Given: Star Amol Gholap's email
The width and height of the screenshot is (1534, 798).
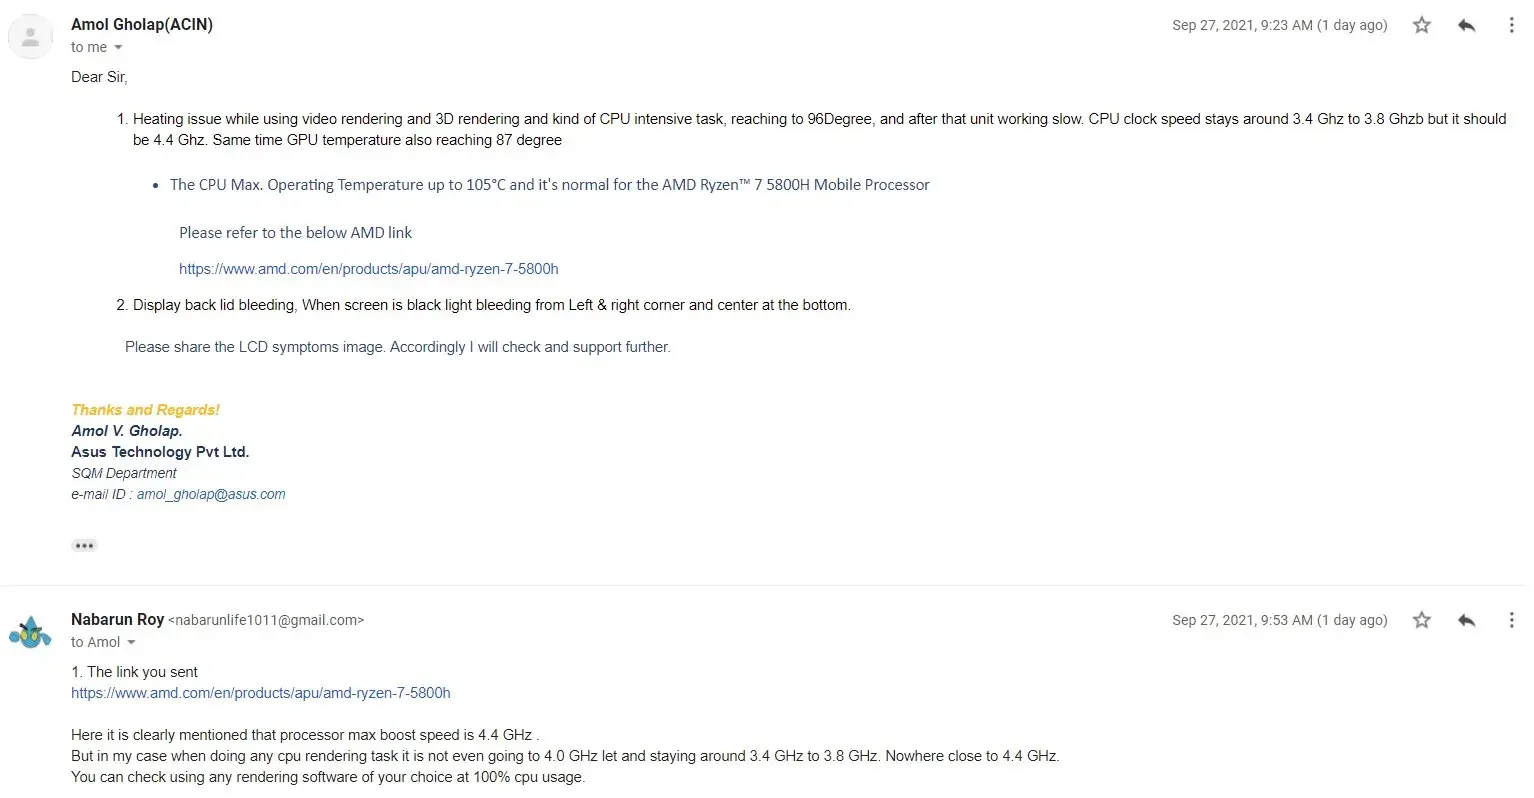Looking at the screenshot, I should tap(1421, 25).
